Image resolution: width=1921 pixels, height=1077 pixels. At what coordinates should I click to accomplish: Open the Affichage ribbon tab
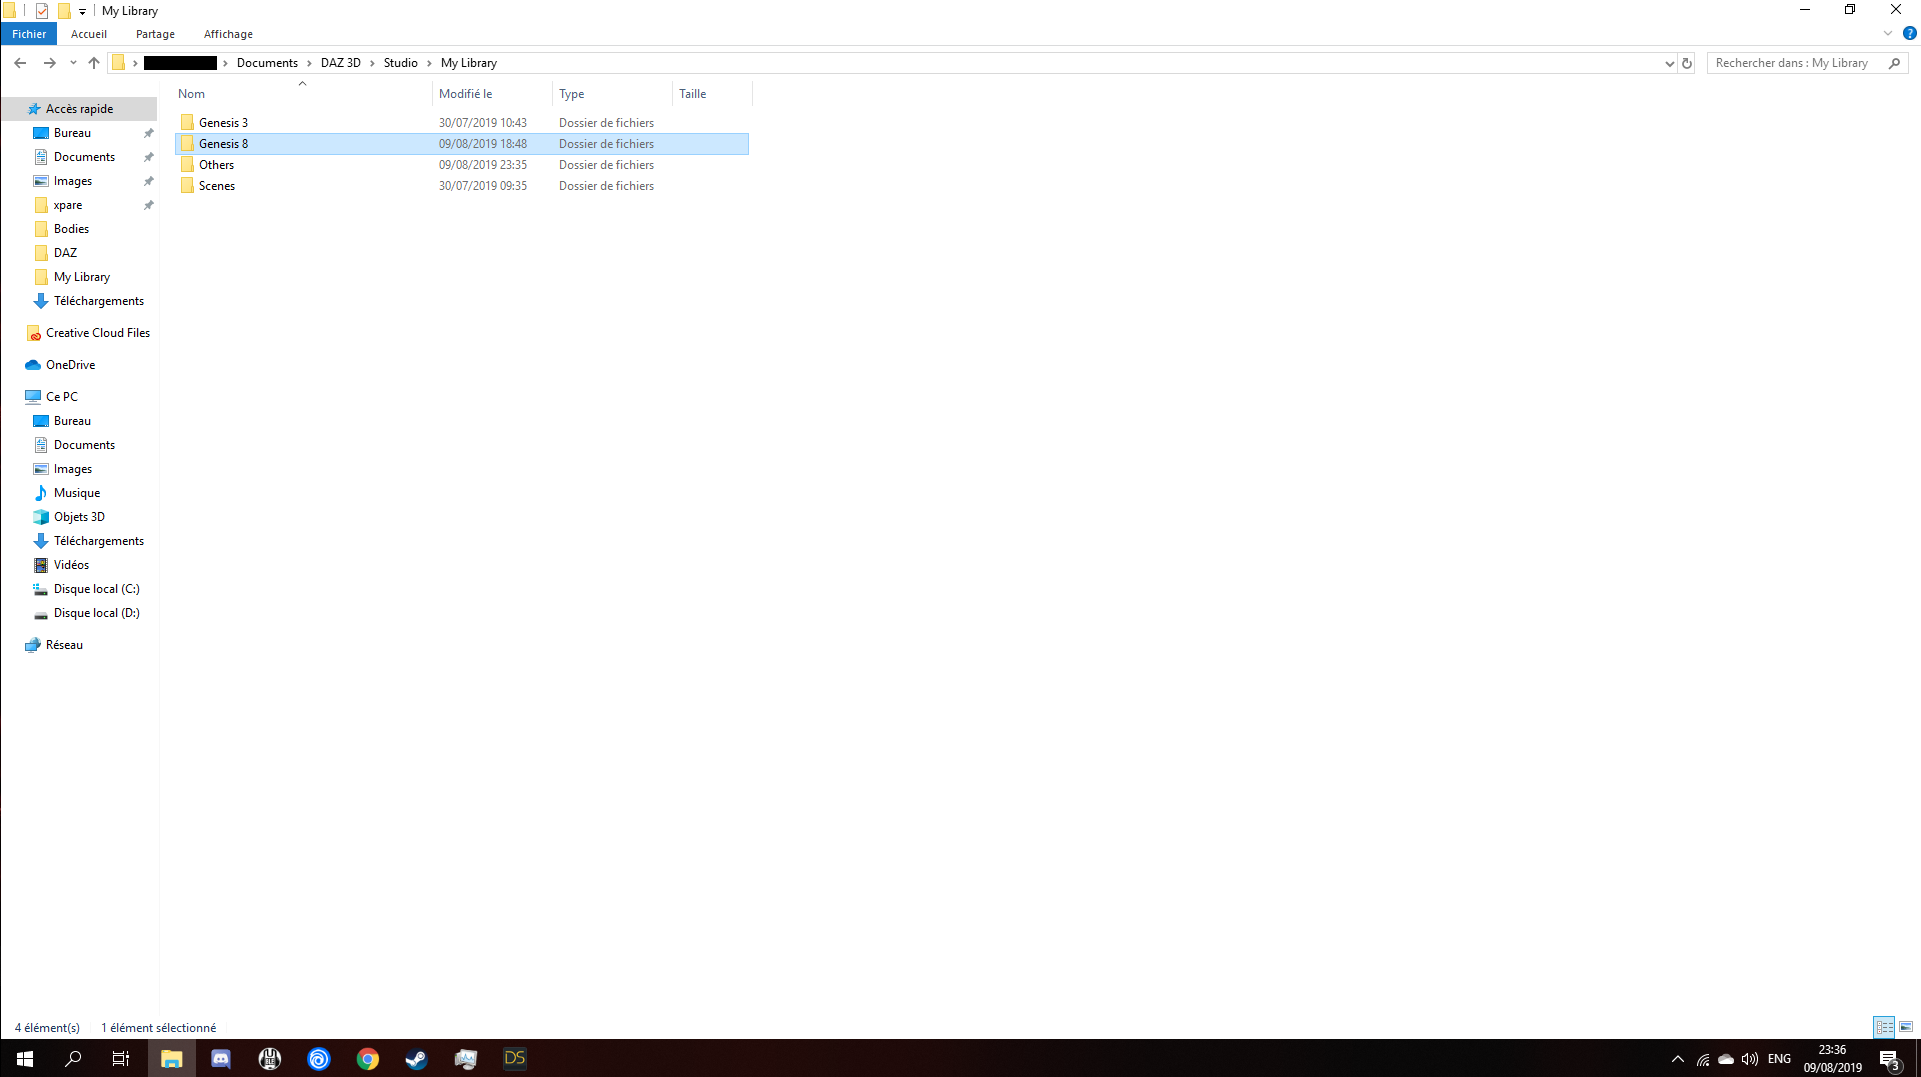228,34
